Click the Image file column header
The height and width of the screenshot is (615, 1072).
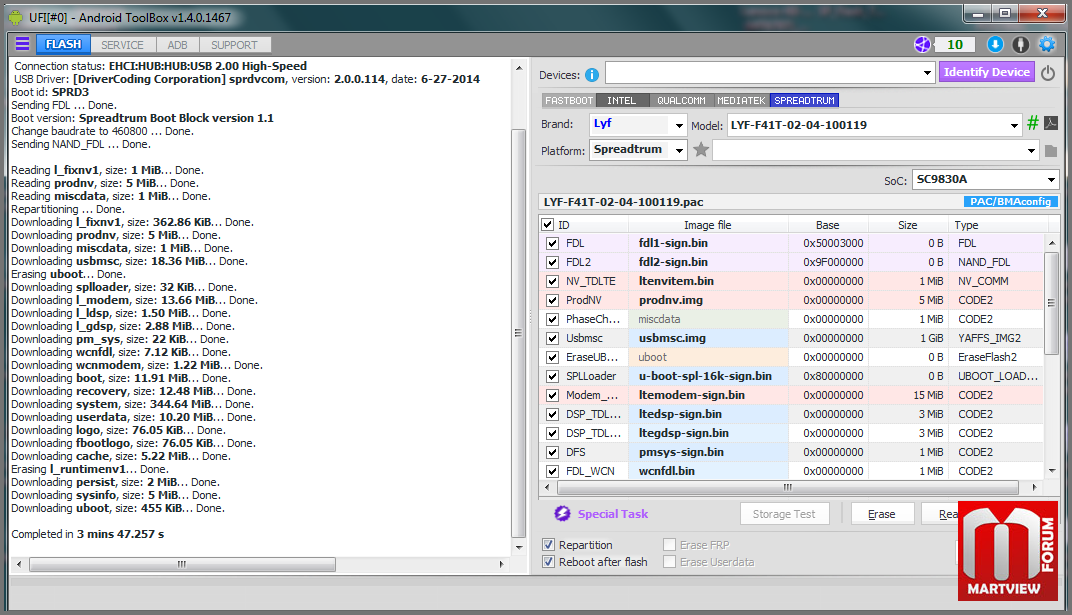click(x=708, y=225)
